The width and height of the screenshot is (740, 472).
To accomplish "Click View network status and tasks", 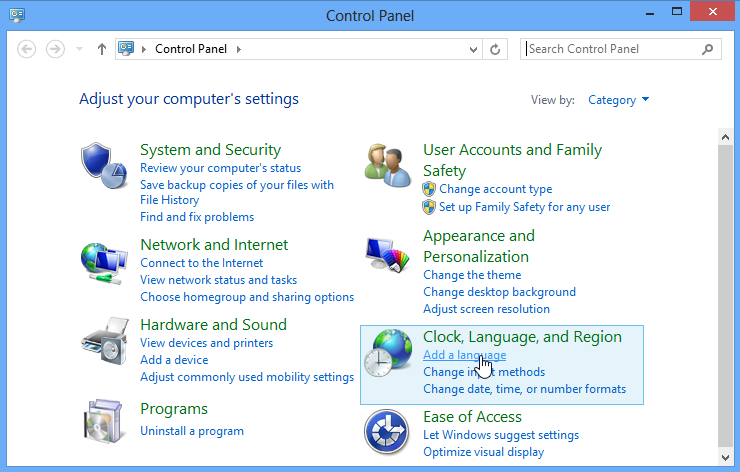I will click(219, 280).
